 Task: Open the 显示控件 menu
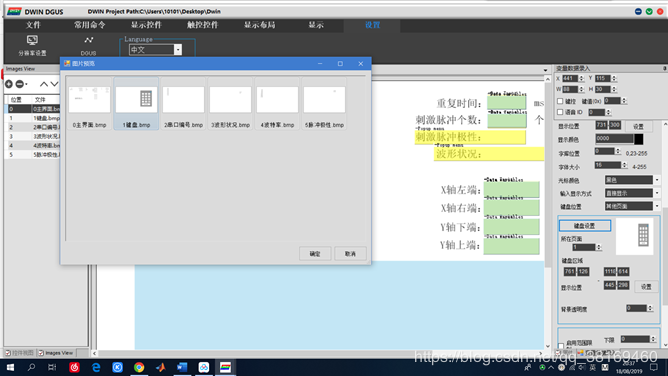[146, 25]
